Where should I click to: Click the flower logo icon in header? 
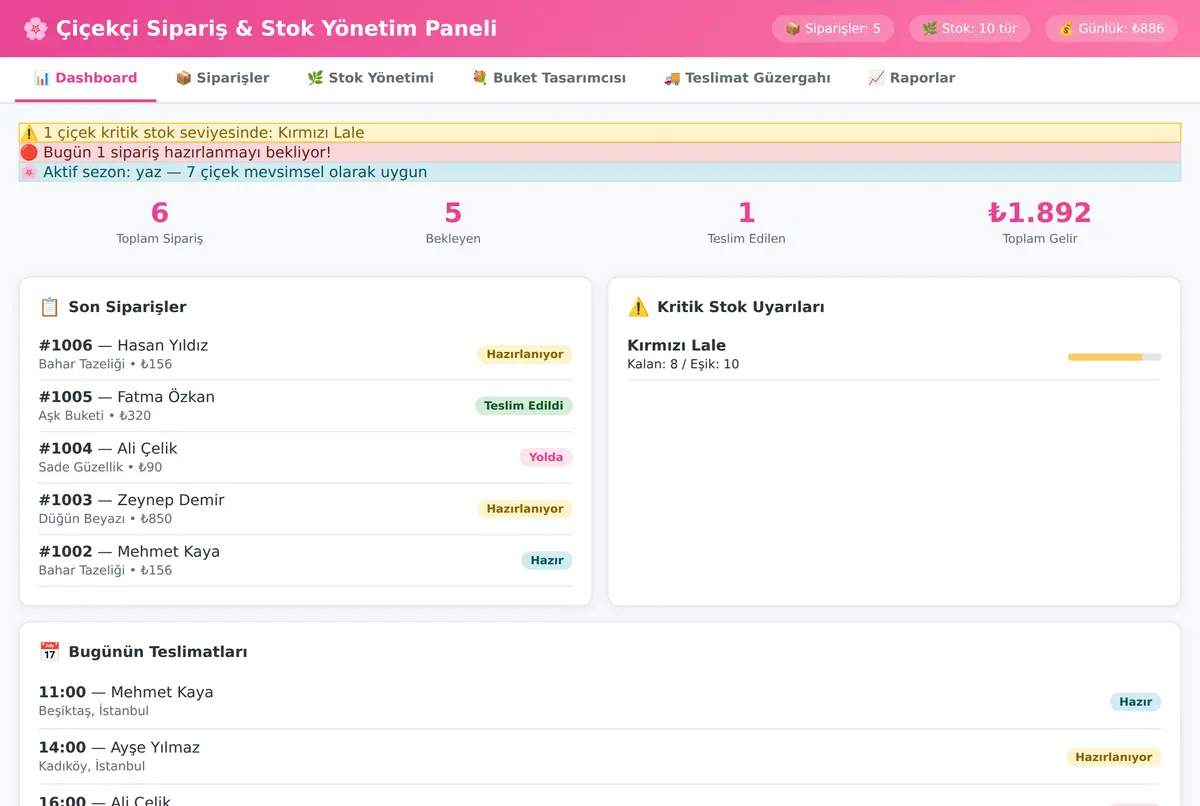click(35, 28)
